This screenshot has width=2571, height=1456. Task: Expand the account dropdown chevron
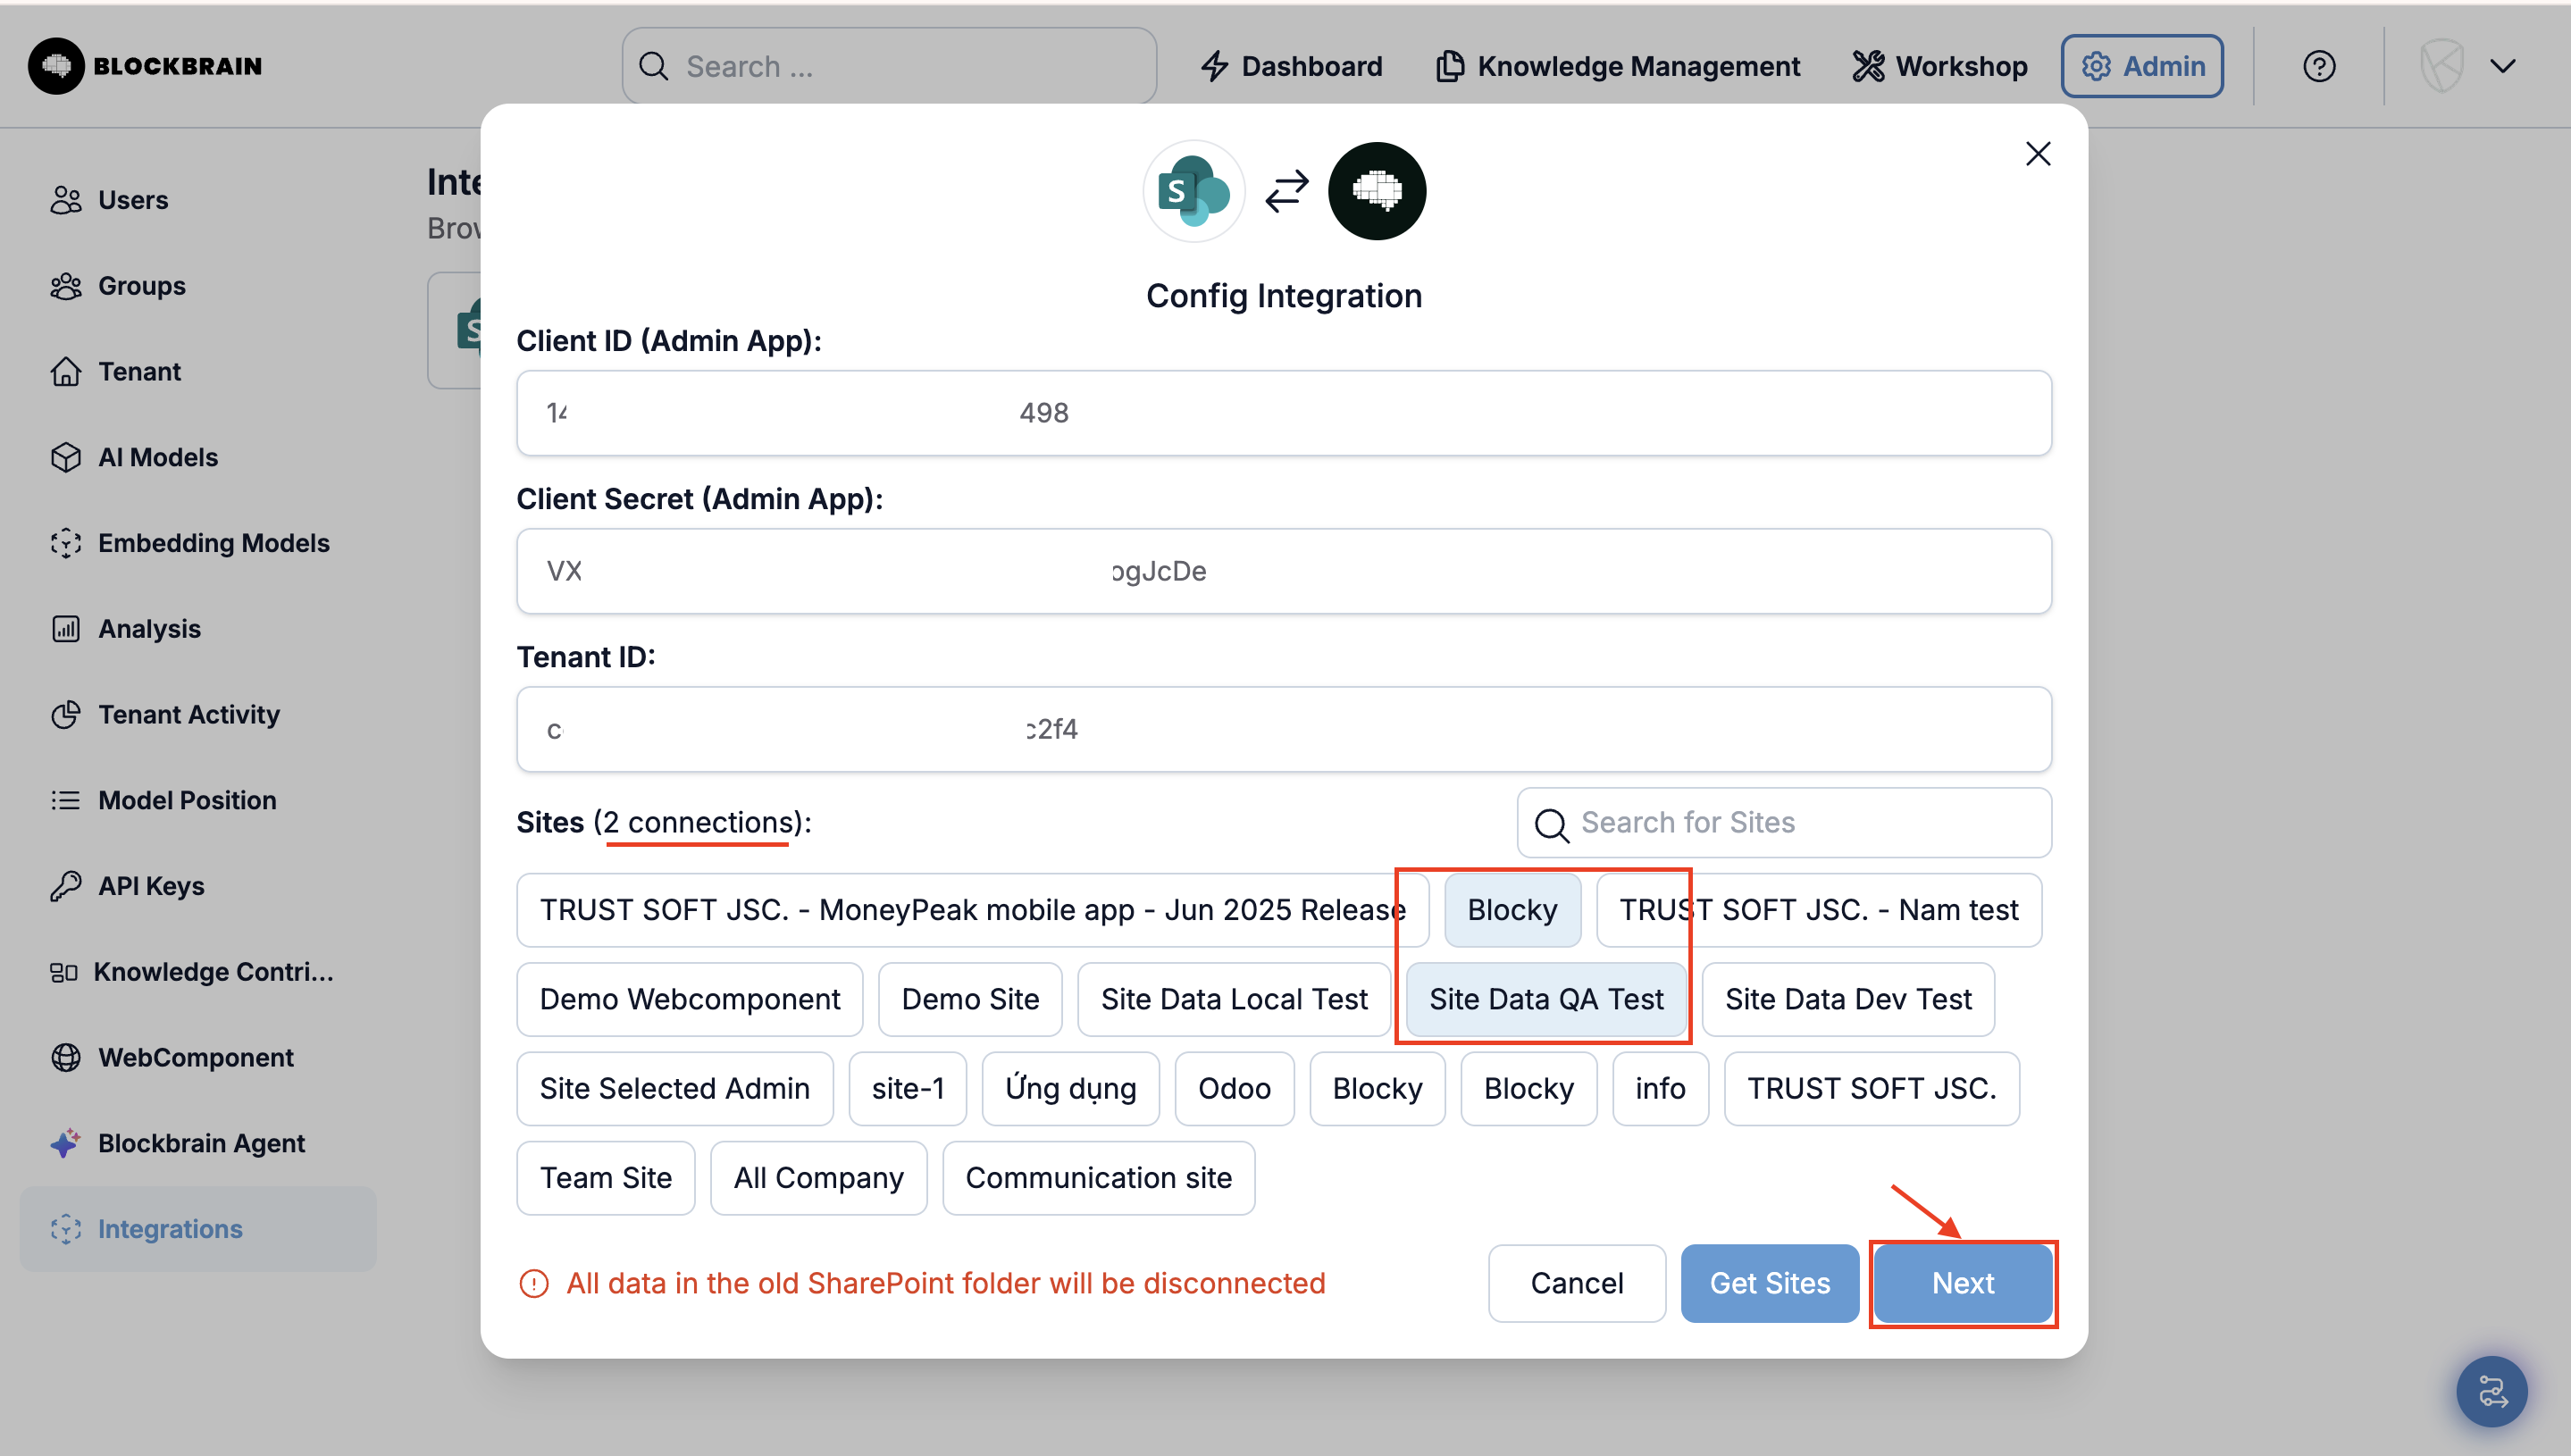[x=2503, y=66]
